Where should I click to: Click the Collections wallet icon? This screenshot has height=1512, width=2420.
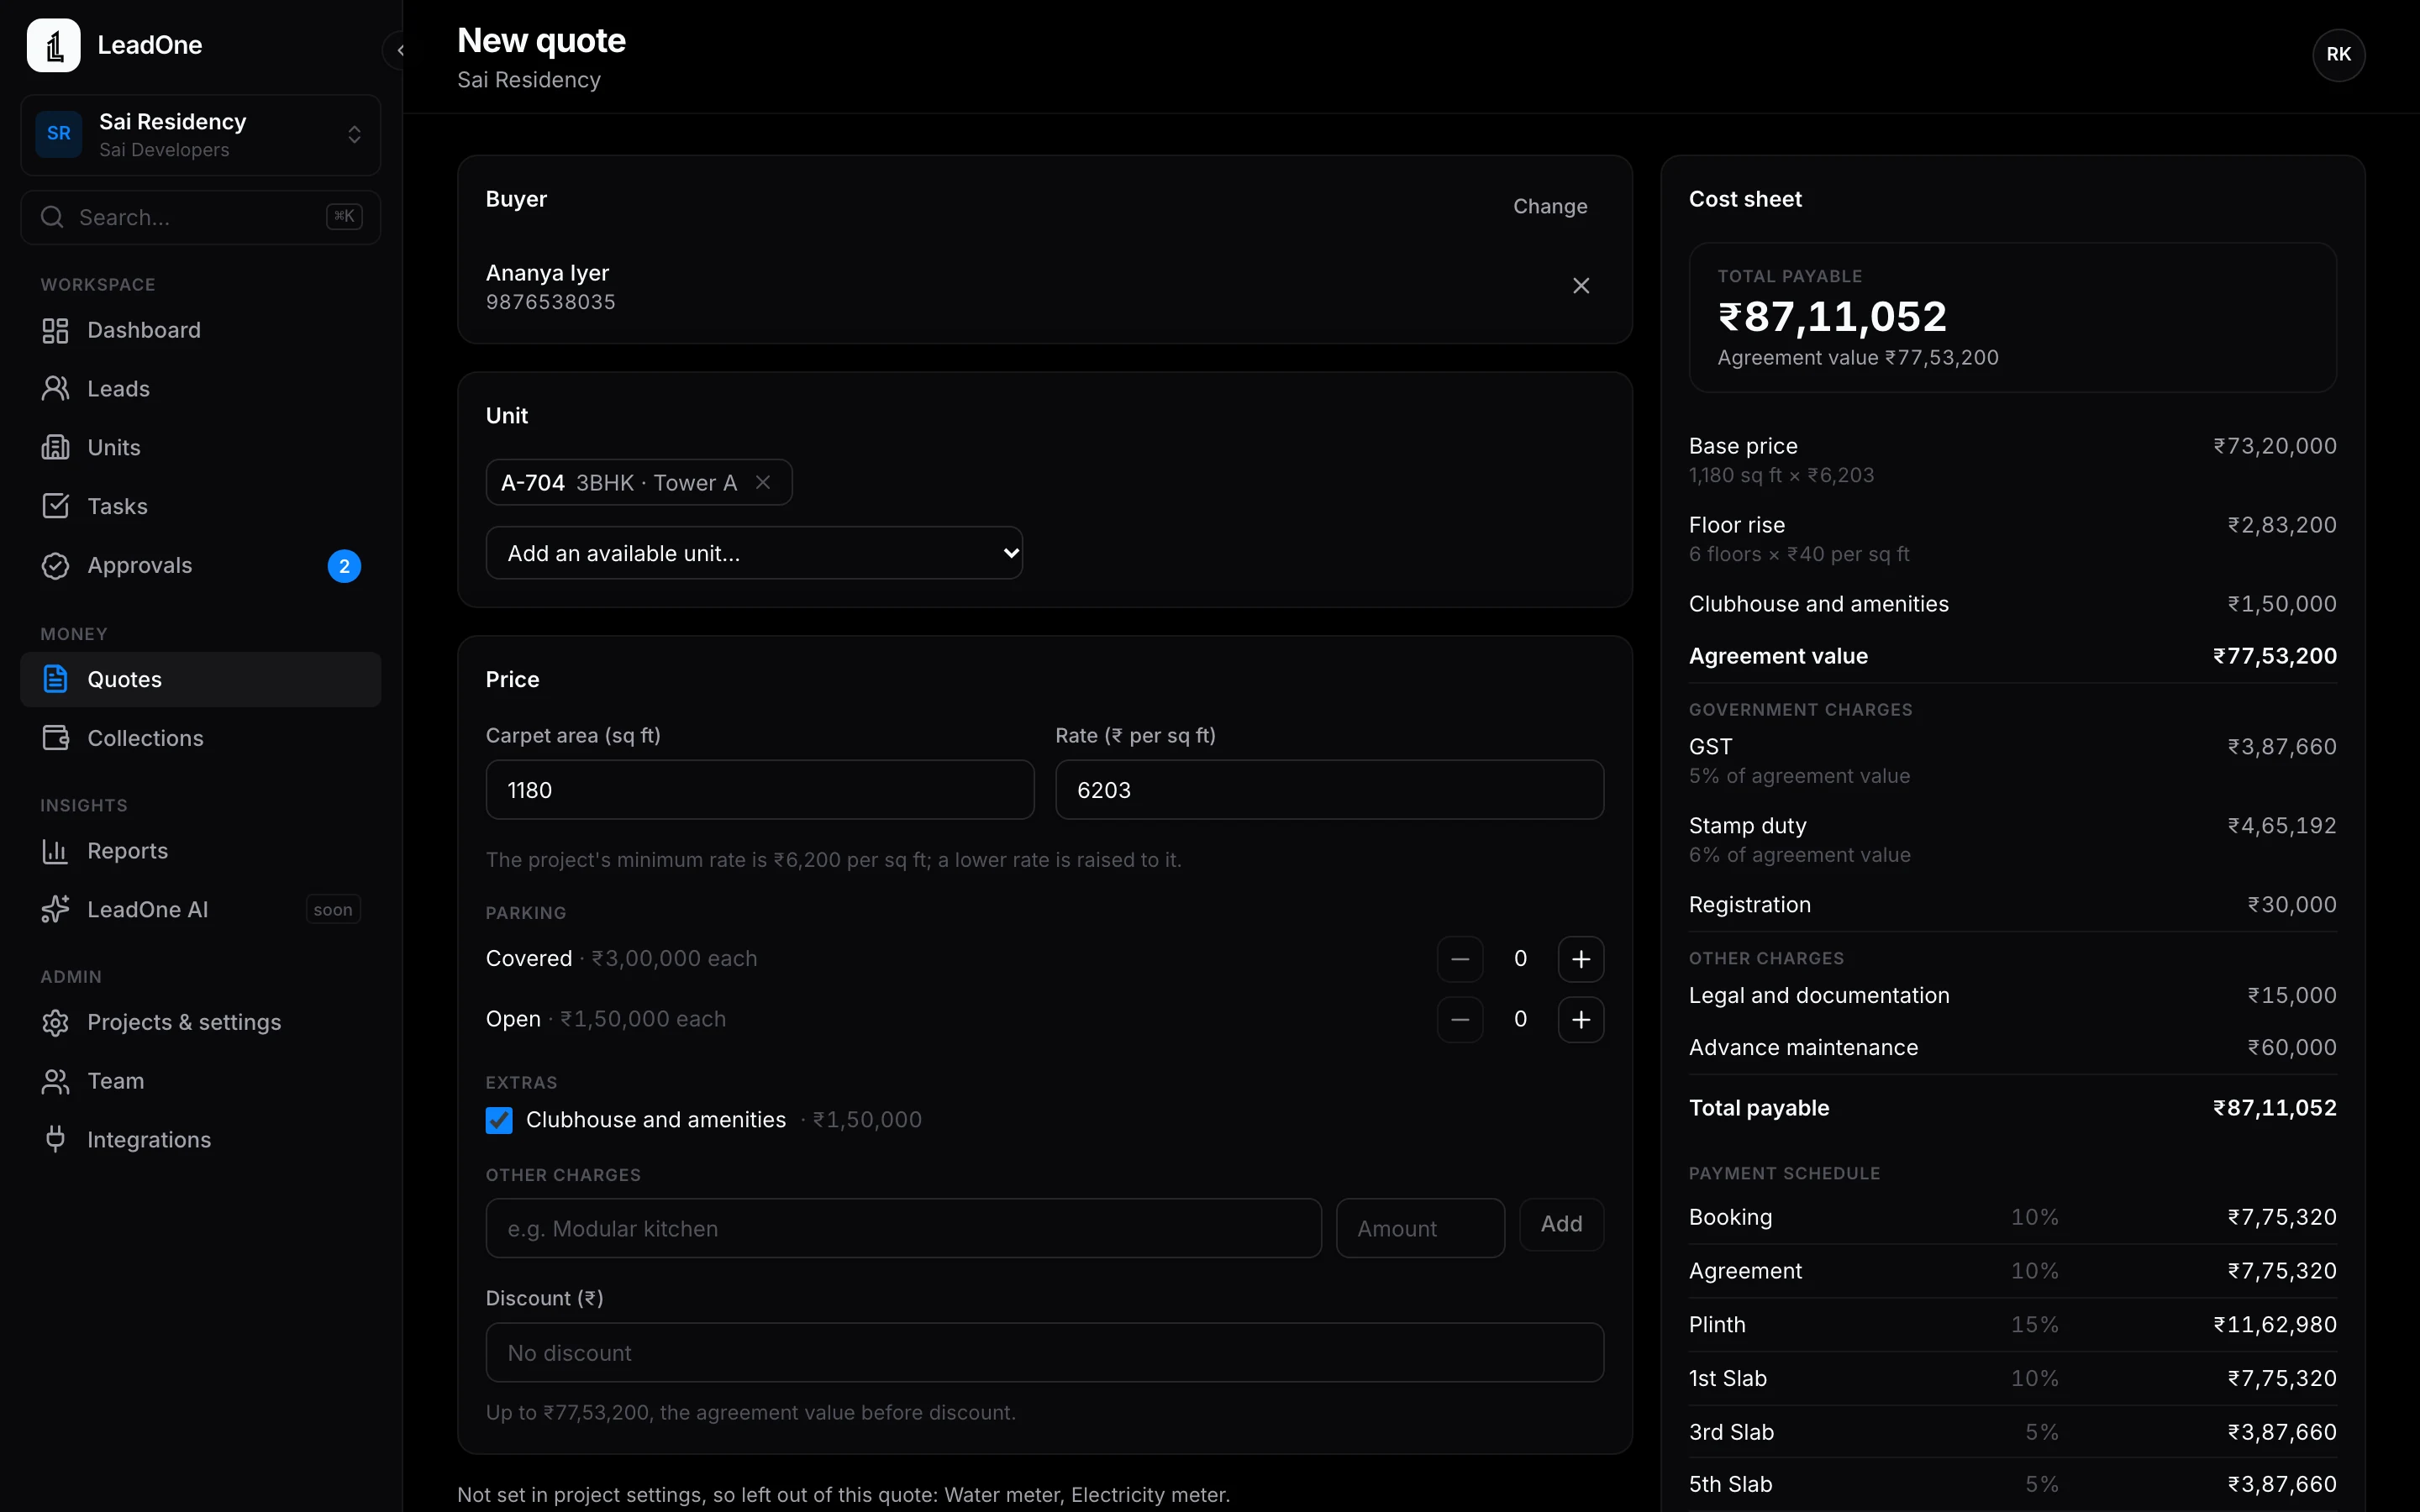[55, 738]
